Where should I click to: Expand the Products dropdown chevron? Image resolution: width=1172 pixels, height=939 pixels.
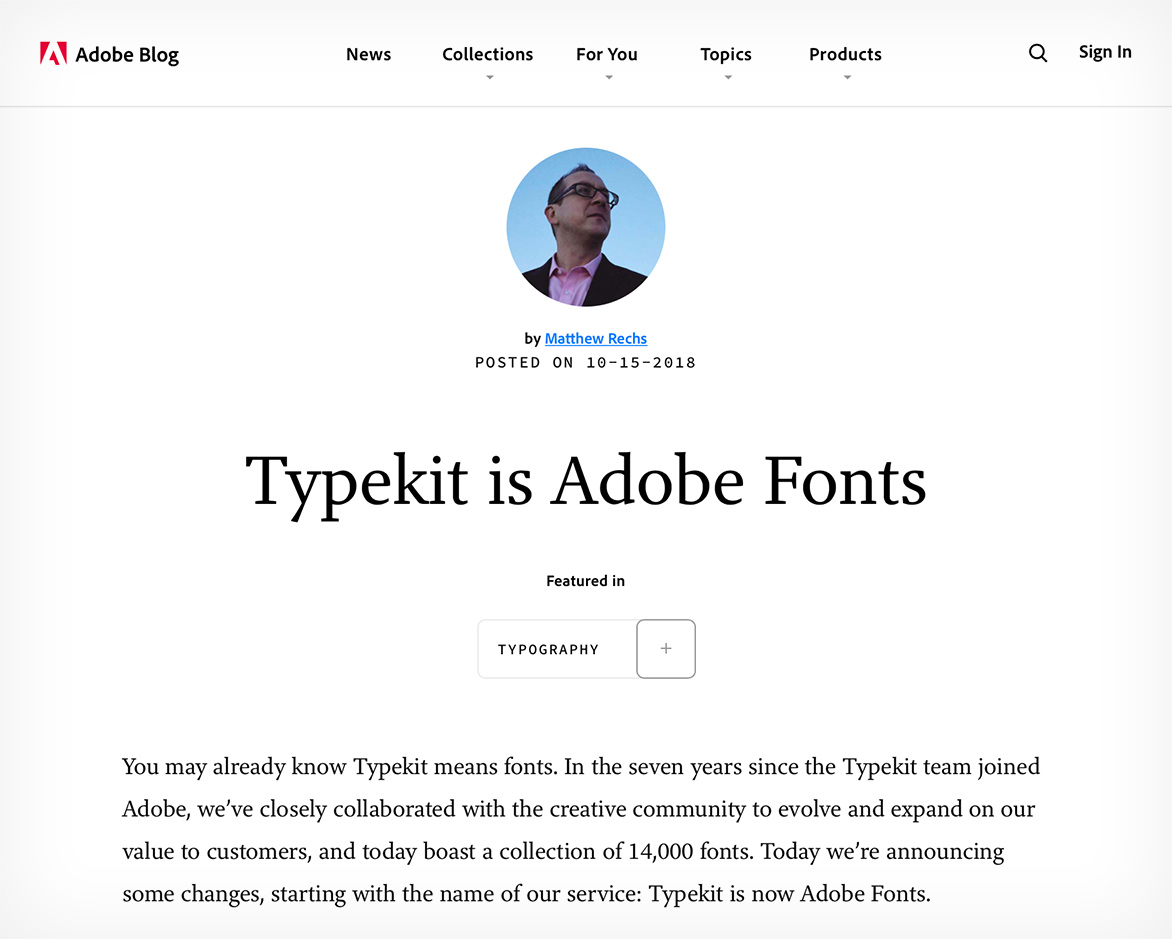pos(845,76)
